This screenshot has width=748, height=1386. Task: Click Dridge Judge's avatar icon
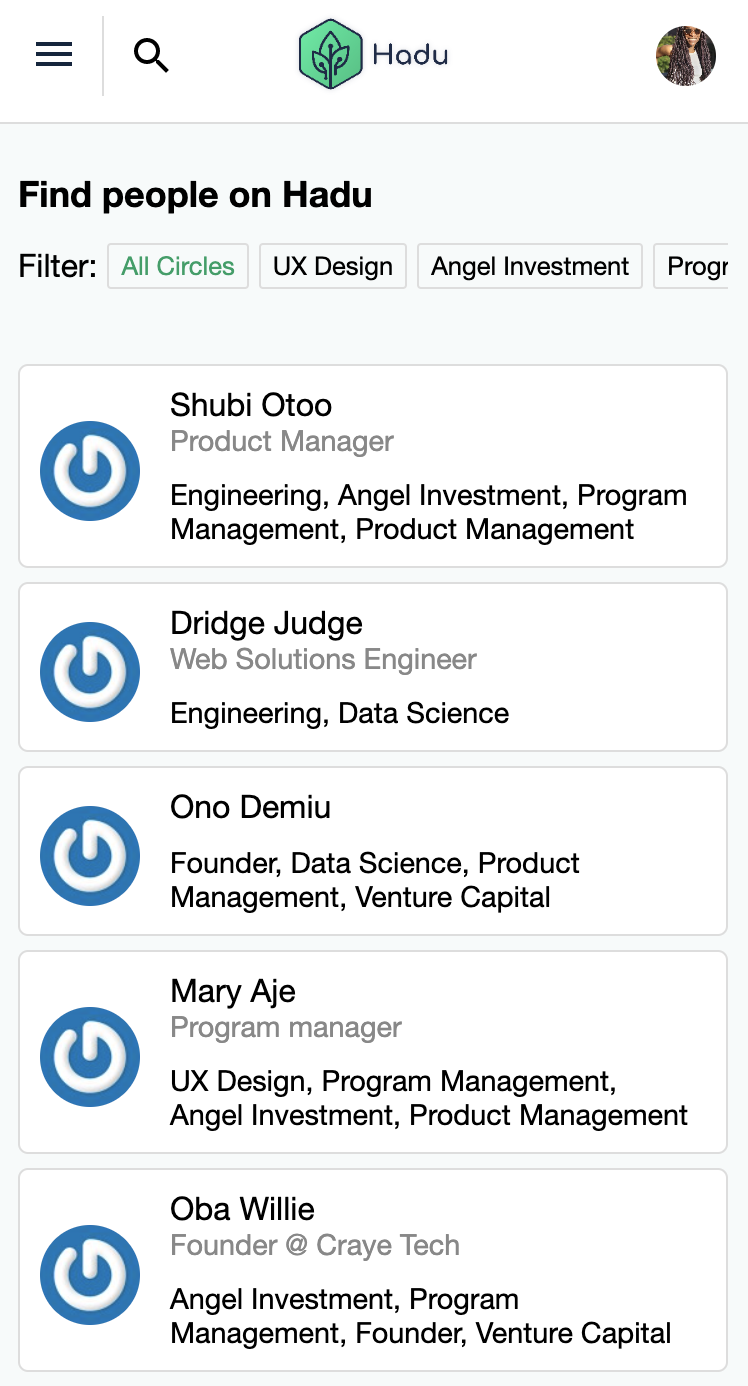tap(90, 672)
